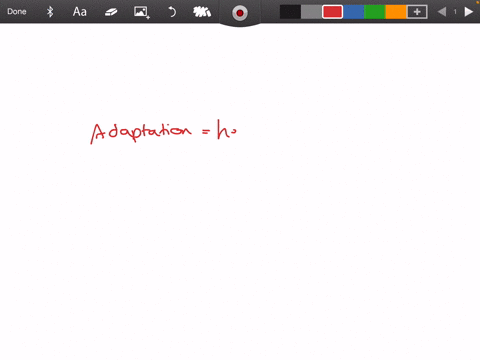Add a custom color with plus swatch

[417, 12]
